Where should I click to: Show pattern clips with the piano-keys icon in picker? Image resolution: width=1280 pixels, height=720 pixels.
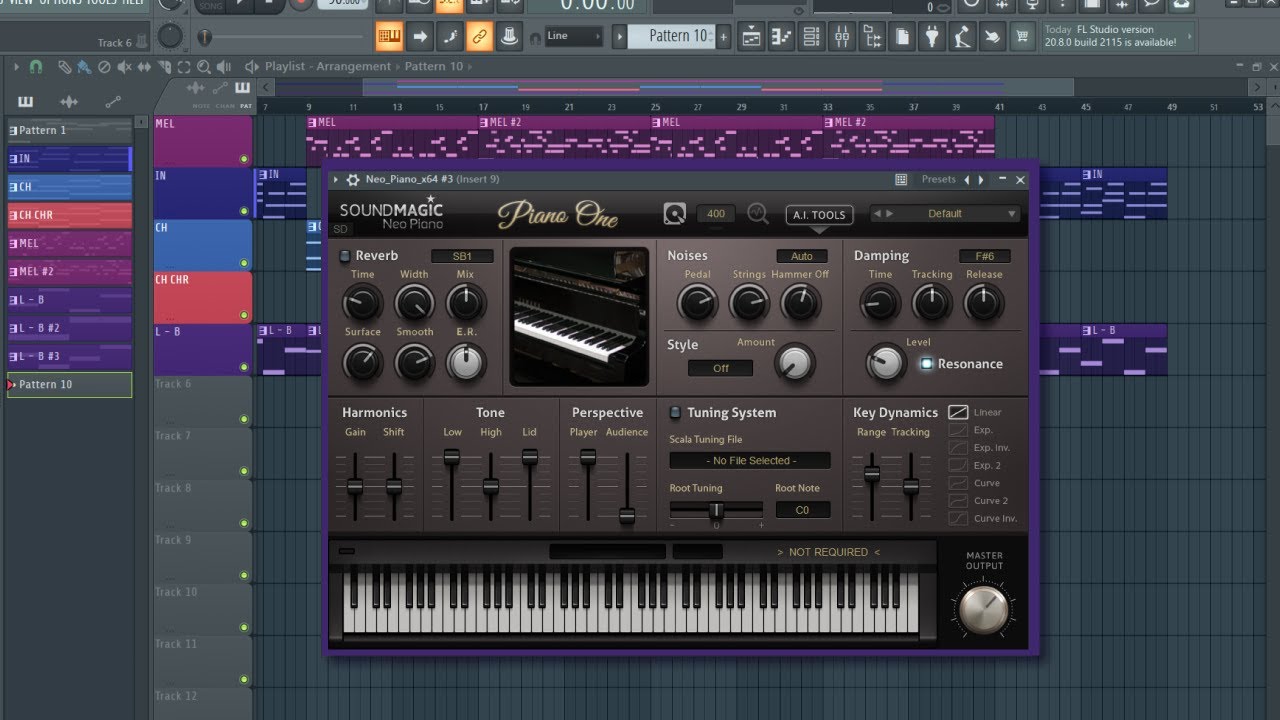pyautogui.click(x=24, y=101)
